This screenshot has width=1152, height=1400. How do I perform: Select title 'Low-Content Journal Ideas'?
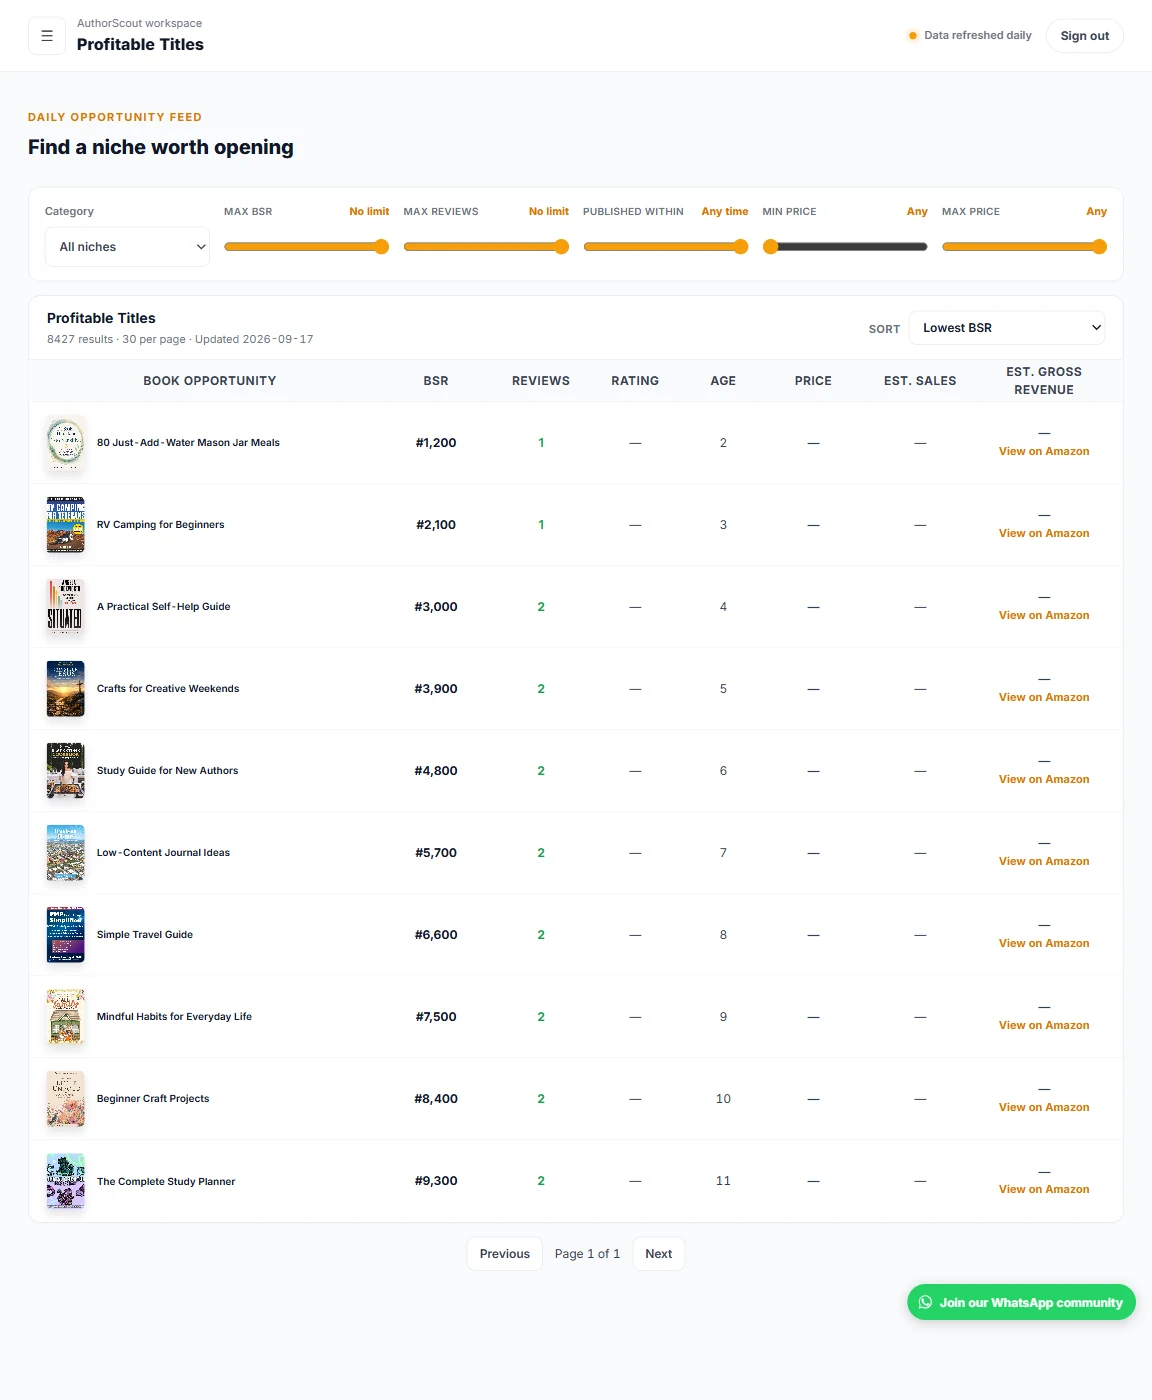click(x=163, y=853)
